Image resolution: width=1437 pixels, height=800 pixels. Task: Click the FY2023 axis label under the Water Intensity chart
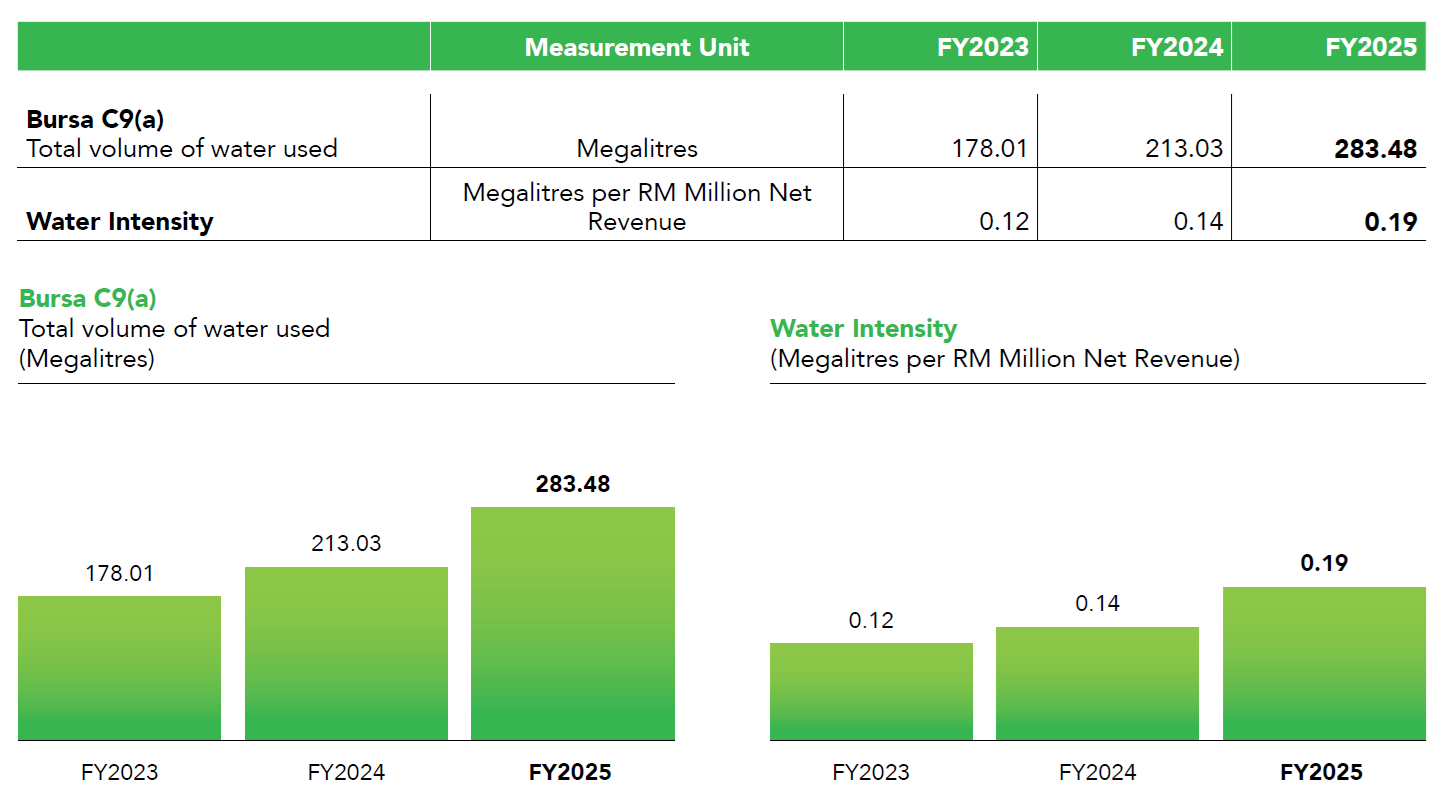(x=871, y=772)
